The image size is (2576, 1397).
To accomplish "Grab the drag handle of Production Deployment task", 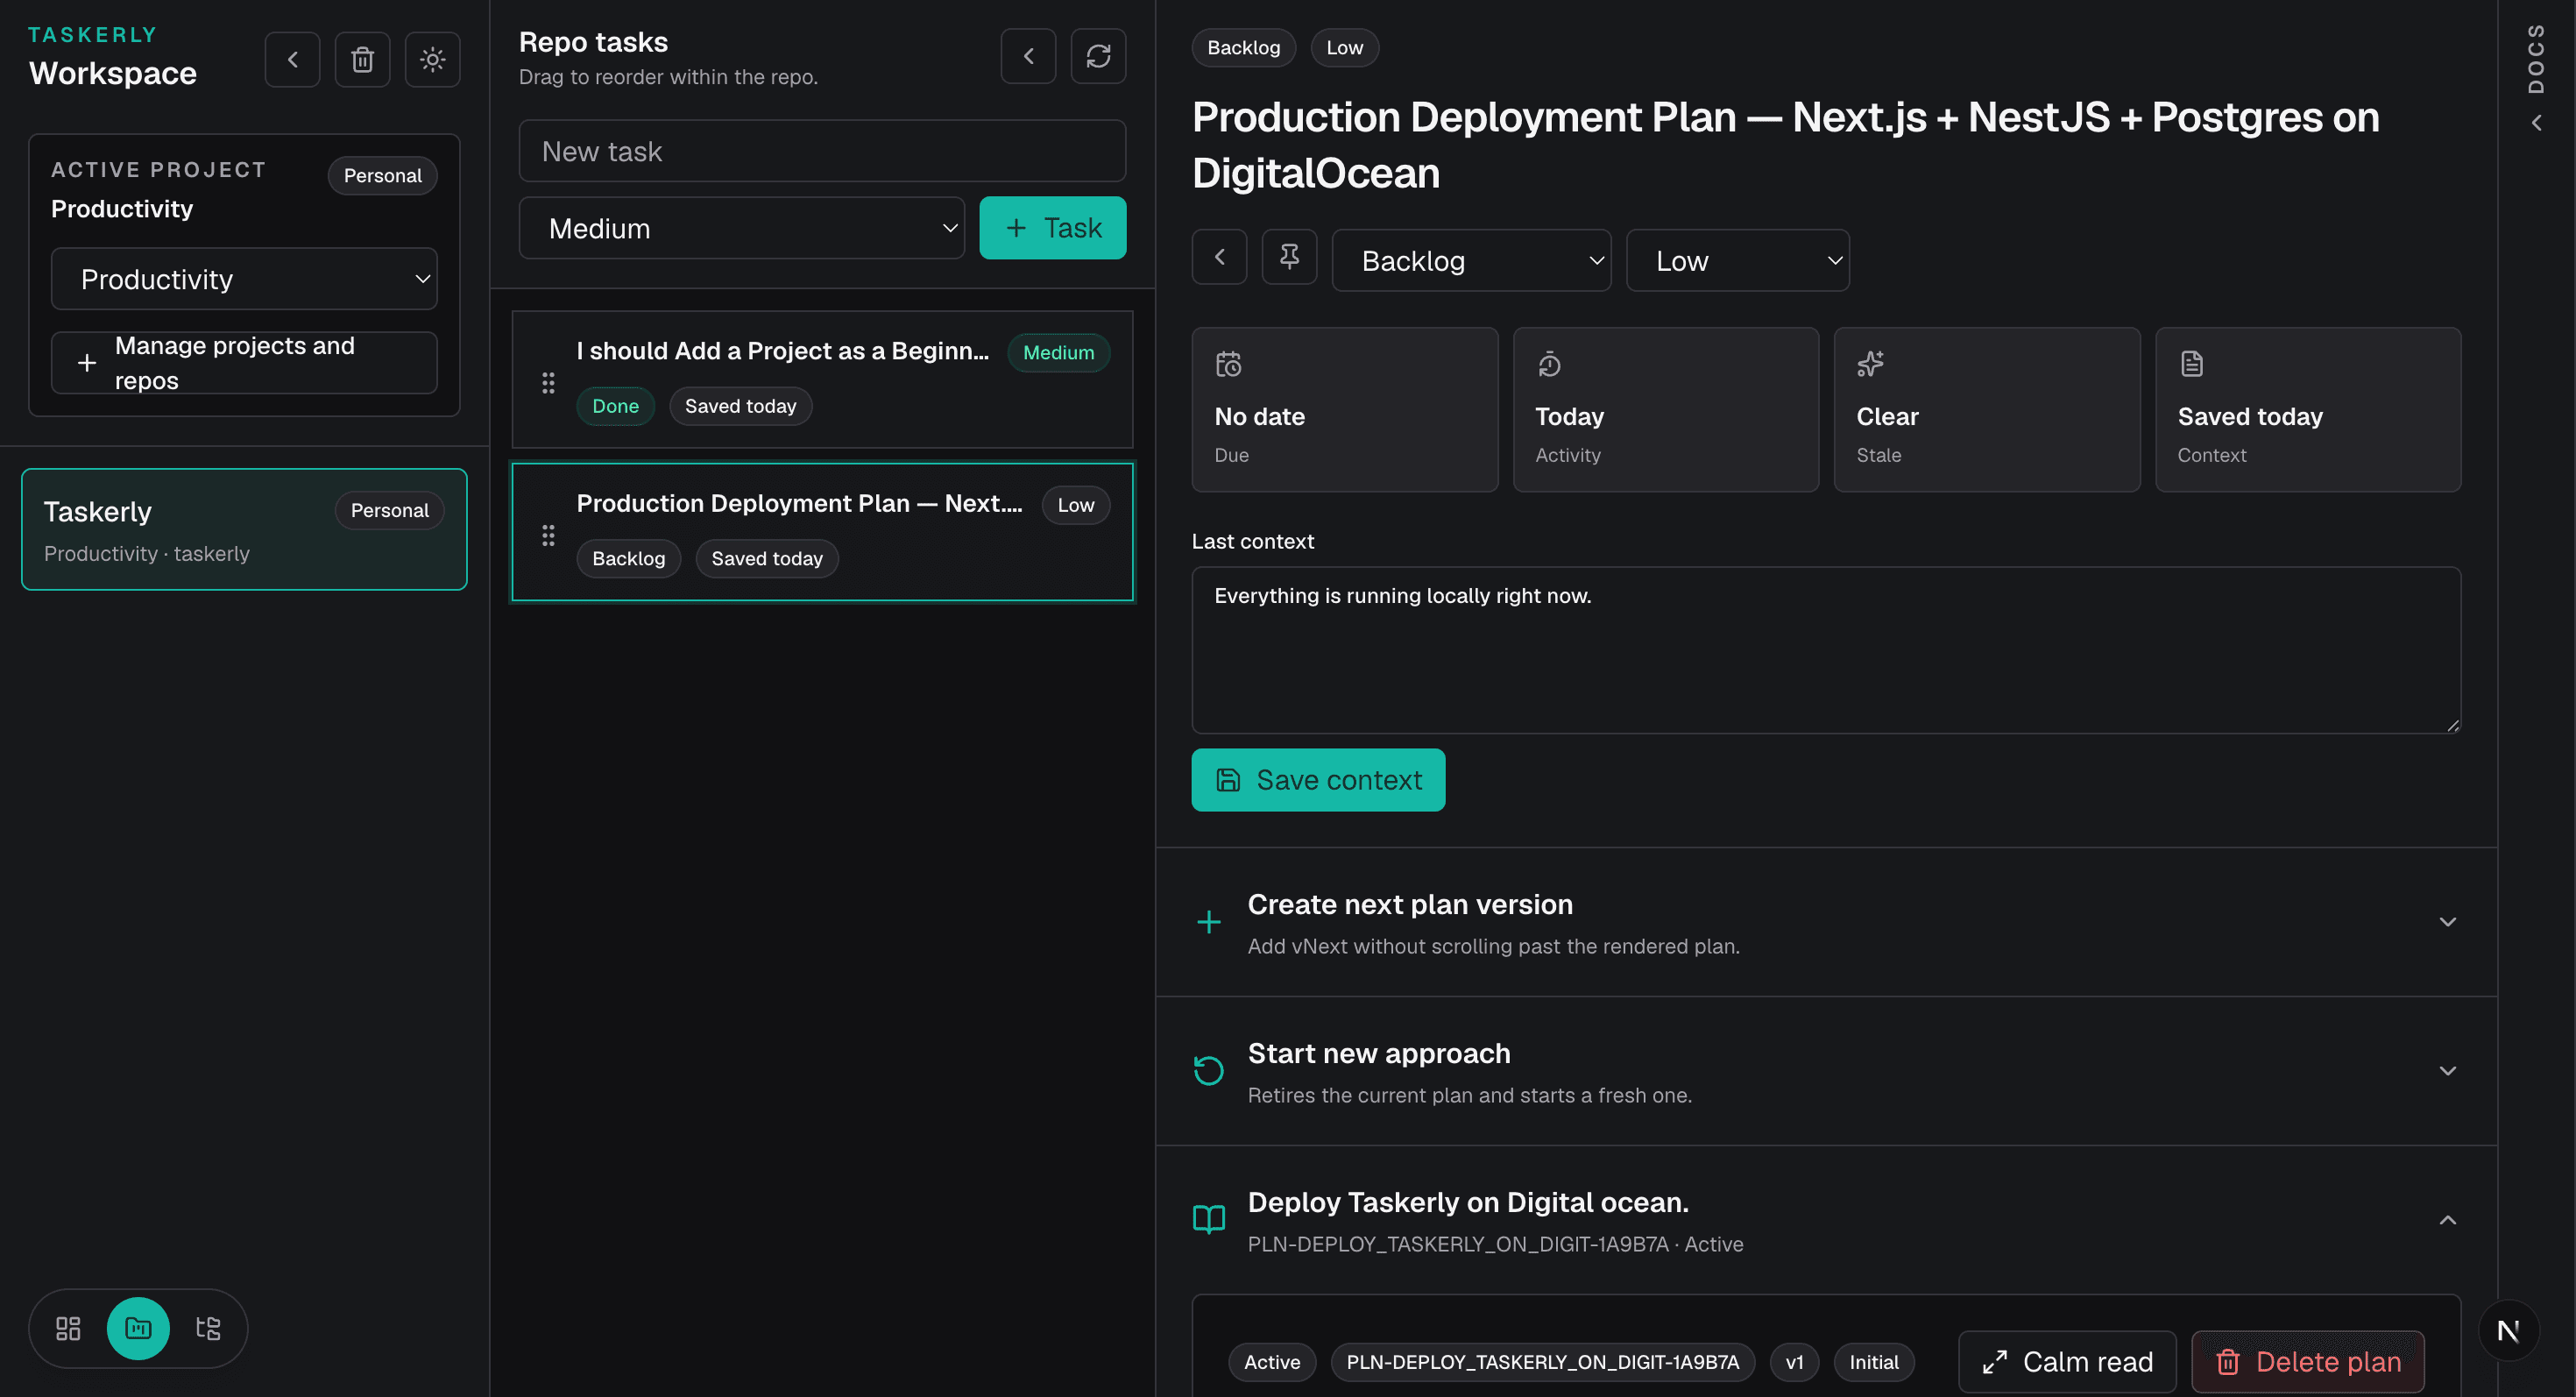I will pyautogui.click(x=548, y=535).
